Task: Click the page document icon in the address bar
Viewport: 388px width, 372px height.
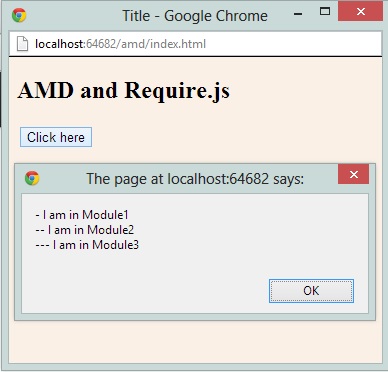Action: 22,44
